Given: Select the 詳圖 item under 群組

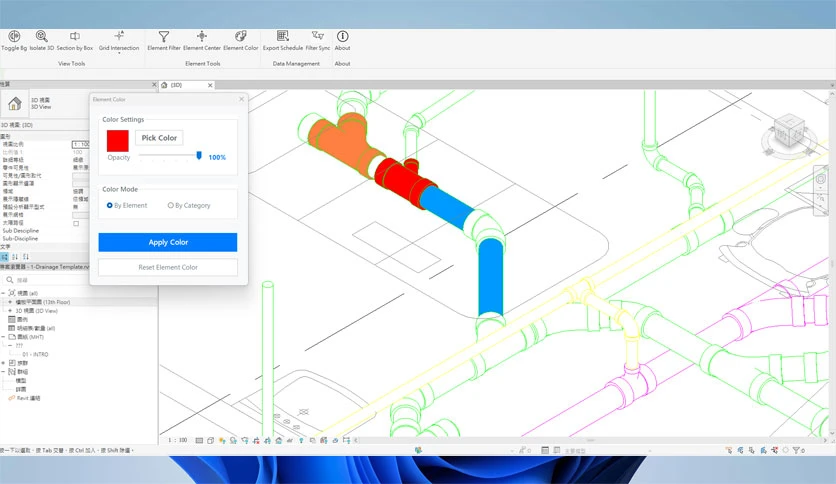Looking at the screenshot, I should [21, 389].
